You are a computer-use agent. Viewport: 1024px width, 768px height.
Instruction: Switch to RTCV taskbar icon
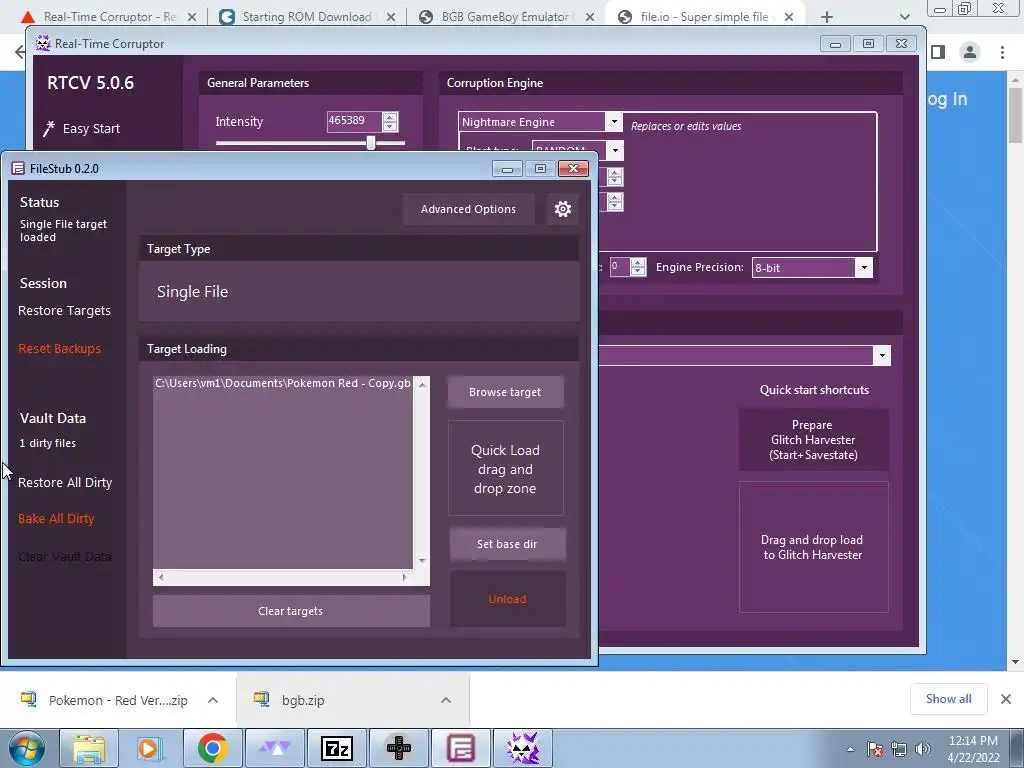pyautogui.click(x=523, y=748)
